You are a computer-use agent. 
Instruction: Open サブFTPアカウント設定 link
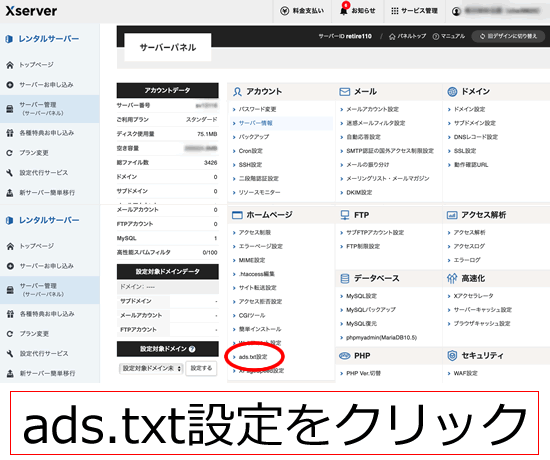[375, 233]
